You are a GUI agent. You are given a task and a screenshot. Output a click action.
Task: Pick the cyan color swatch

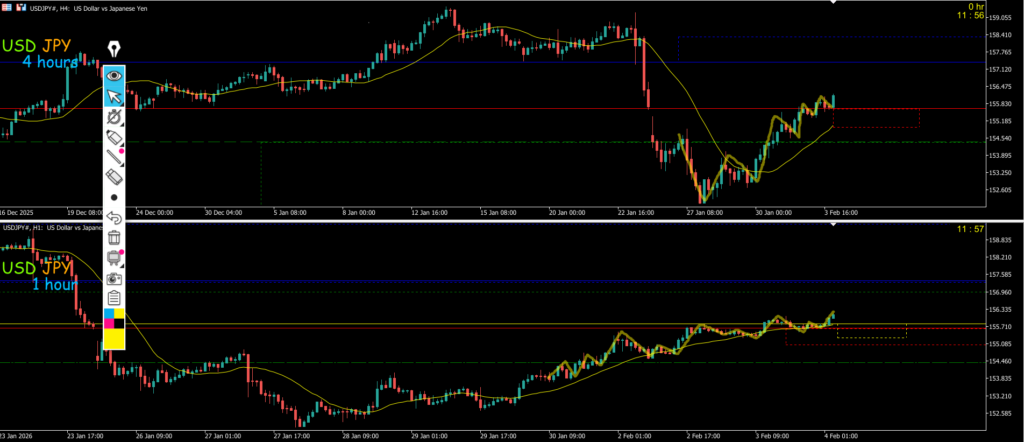[x=109, y=314]
